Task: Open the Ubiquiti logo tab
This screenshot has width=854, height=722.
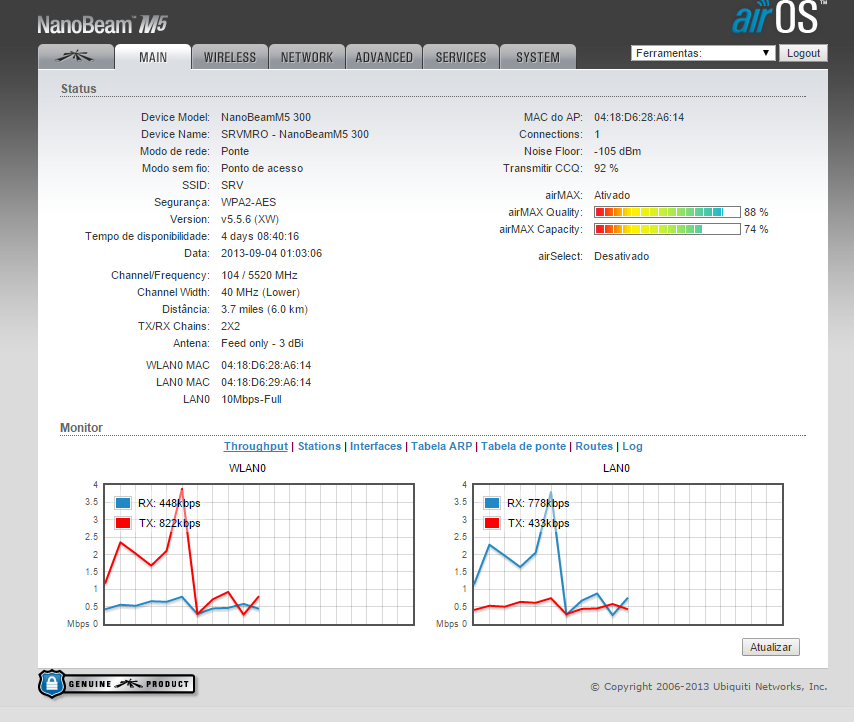Action: coord(76,57)
